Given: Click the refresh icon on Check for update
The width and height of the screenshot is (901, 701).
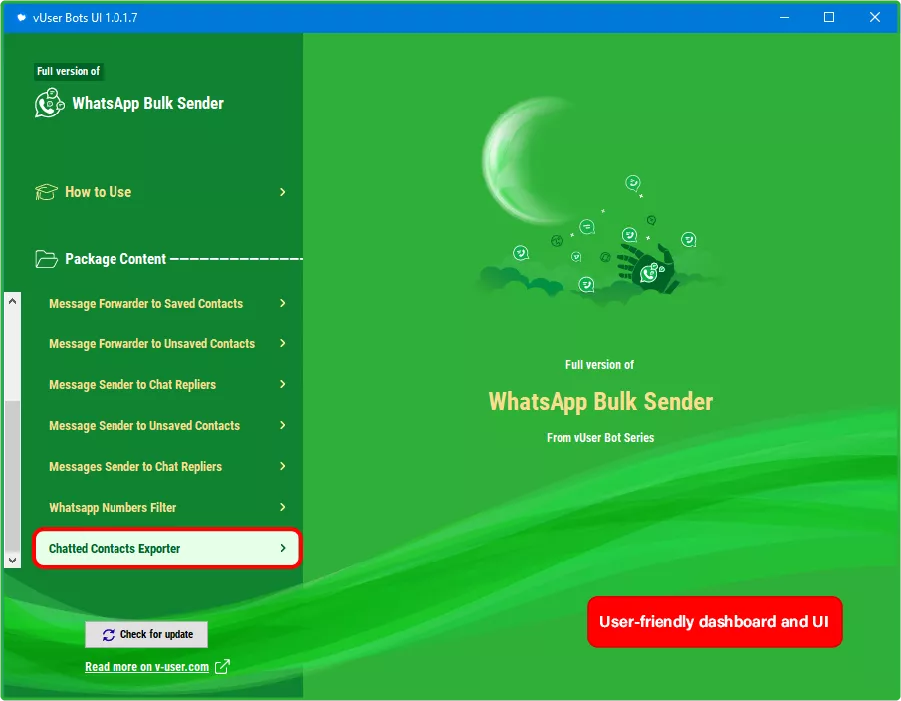Looking at the screenshot, I should pyautogui.click(x=109, y=634).
